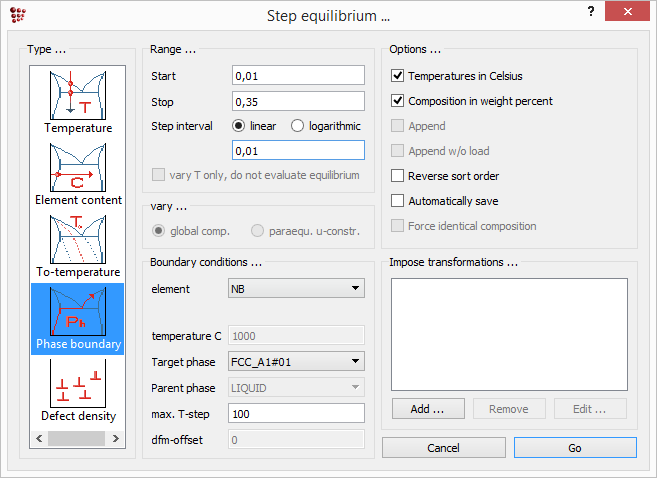Click the application logo in title bar
Image resolution: width=657 pixels, height=478 pixels.
(x=17, y=15)
